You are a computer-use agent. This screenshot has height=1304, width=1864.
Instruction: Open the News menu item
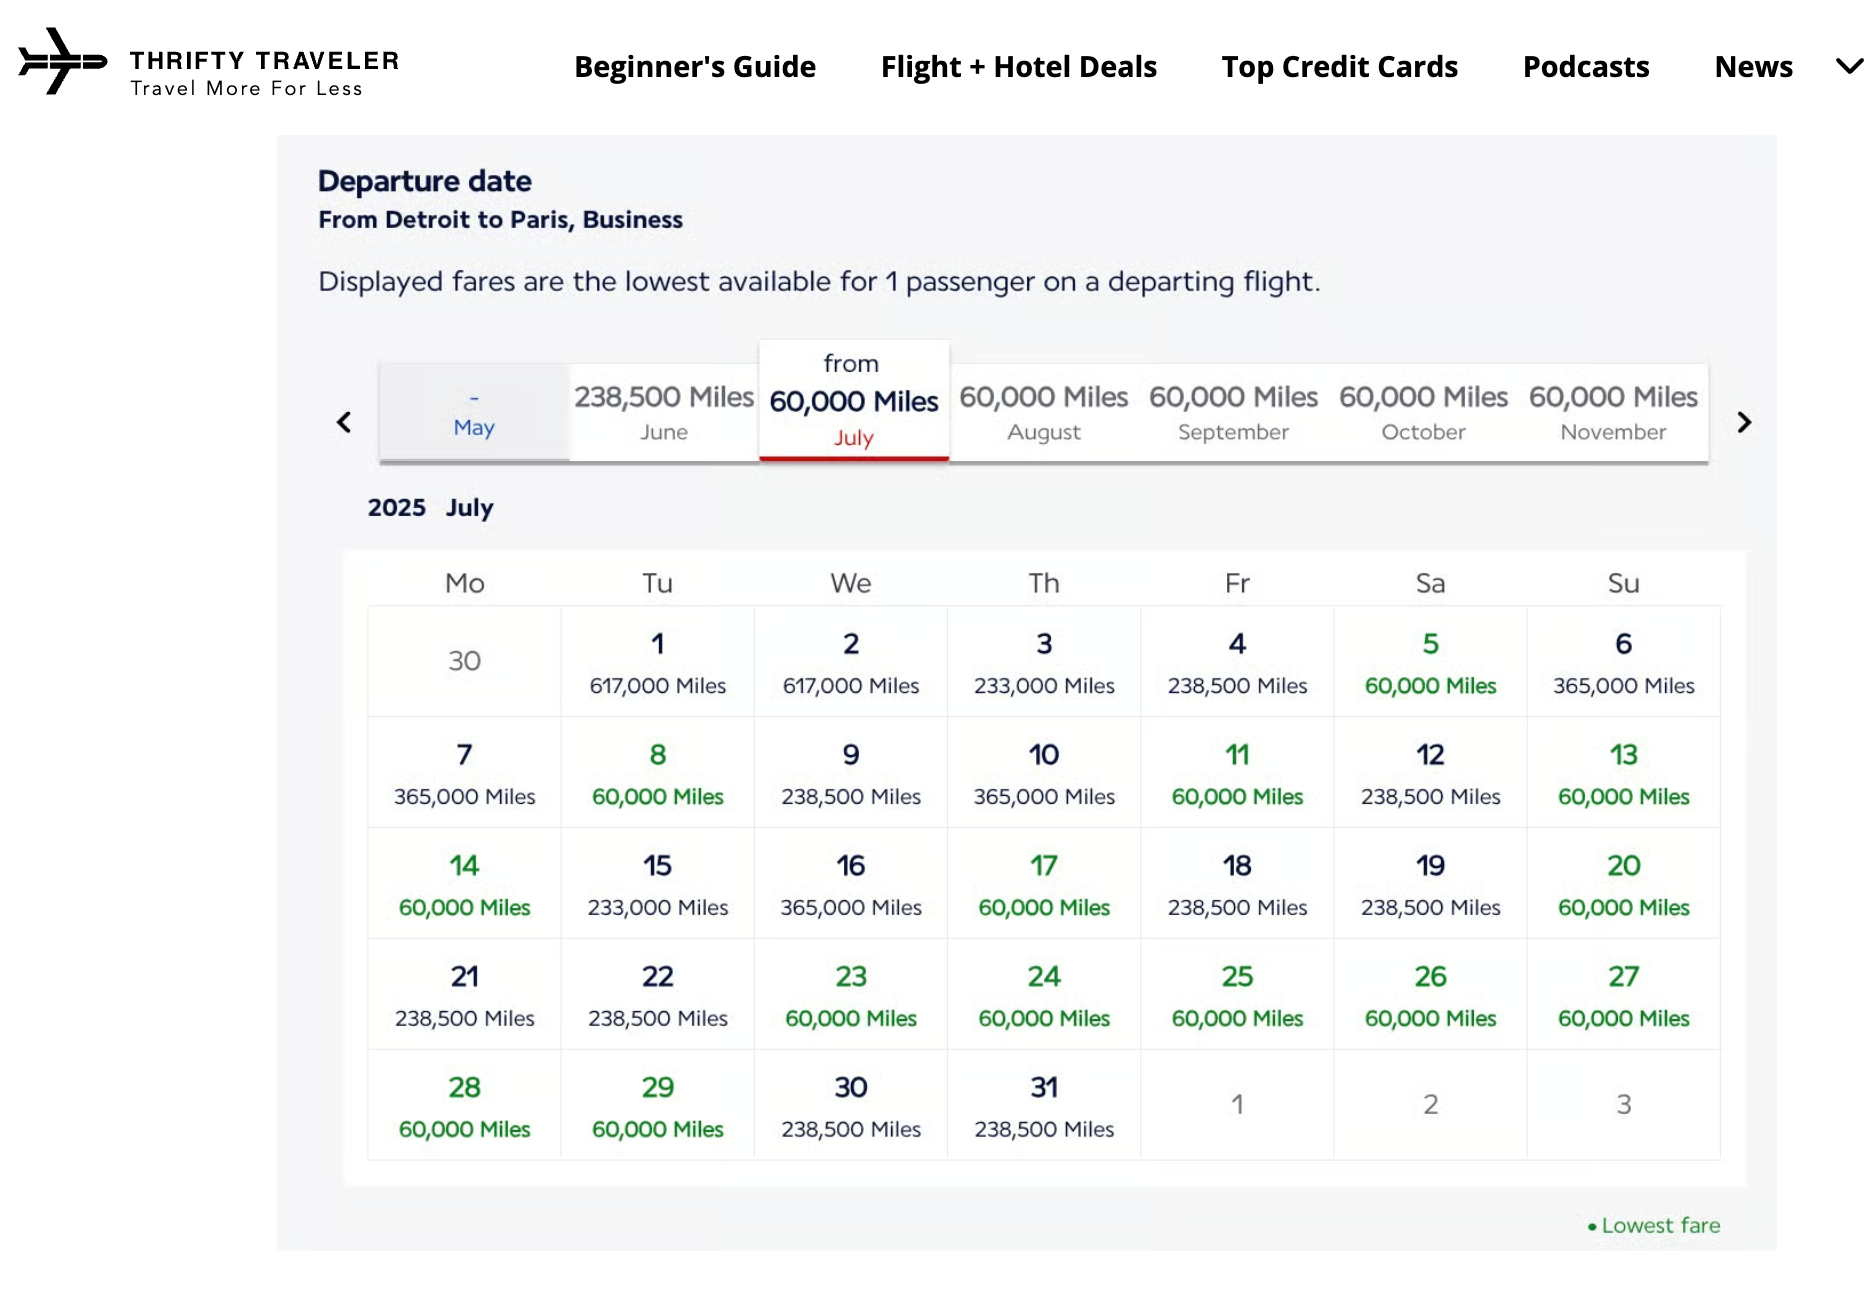click(1754, 67)
